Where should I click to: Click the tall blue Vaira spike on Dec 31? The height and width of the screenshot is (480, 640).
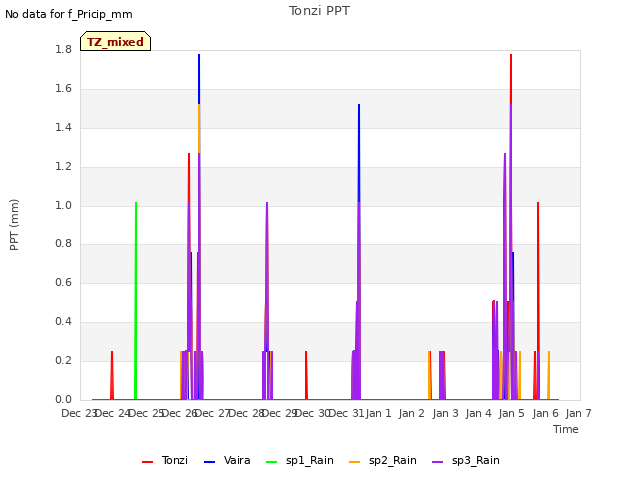359,153
